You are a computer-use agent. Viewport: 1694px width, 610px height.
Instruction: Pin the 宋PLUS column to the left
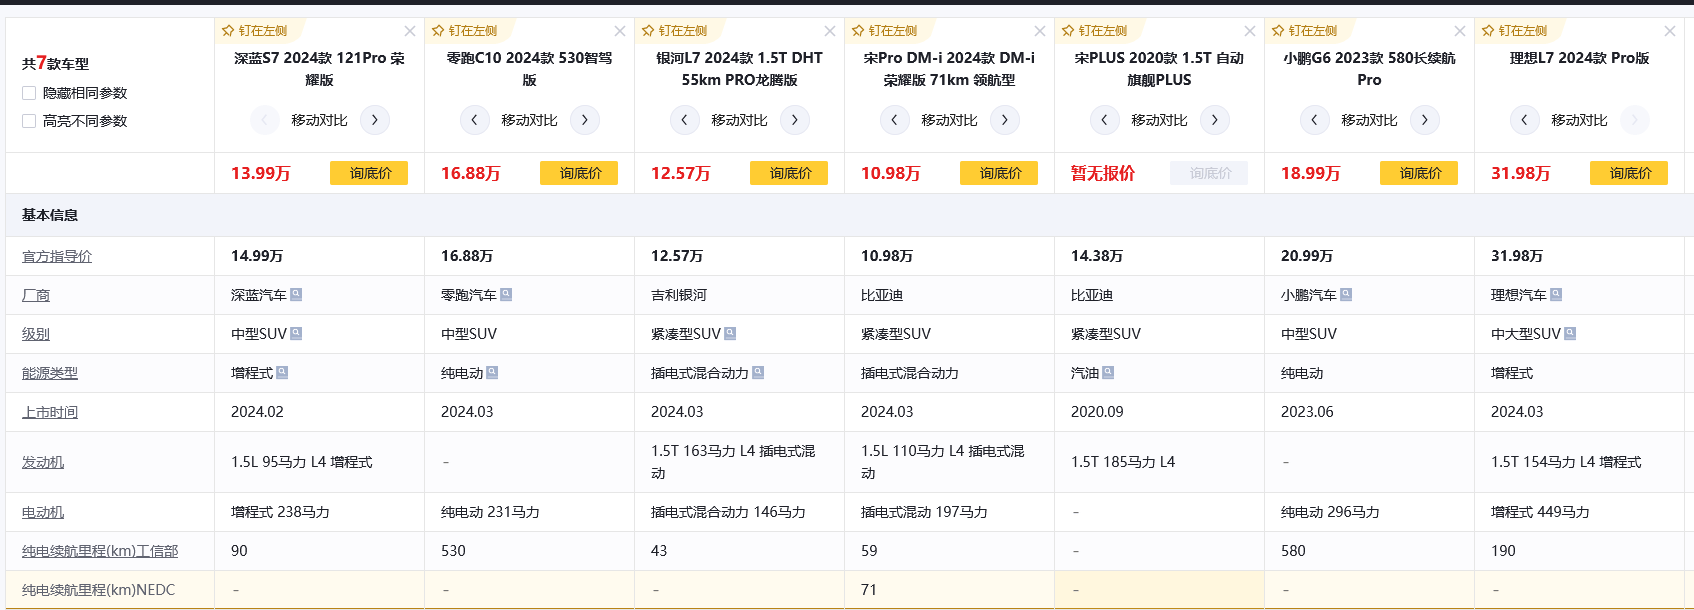point(1095,31)
